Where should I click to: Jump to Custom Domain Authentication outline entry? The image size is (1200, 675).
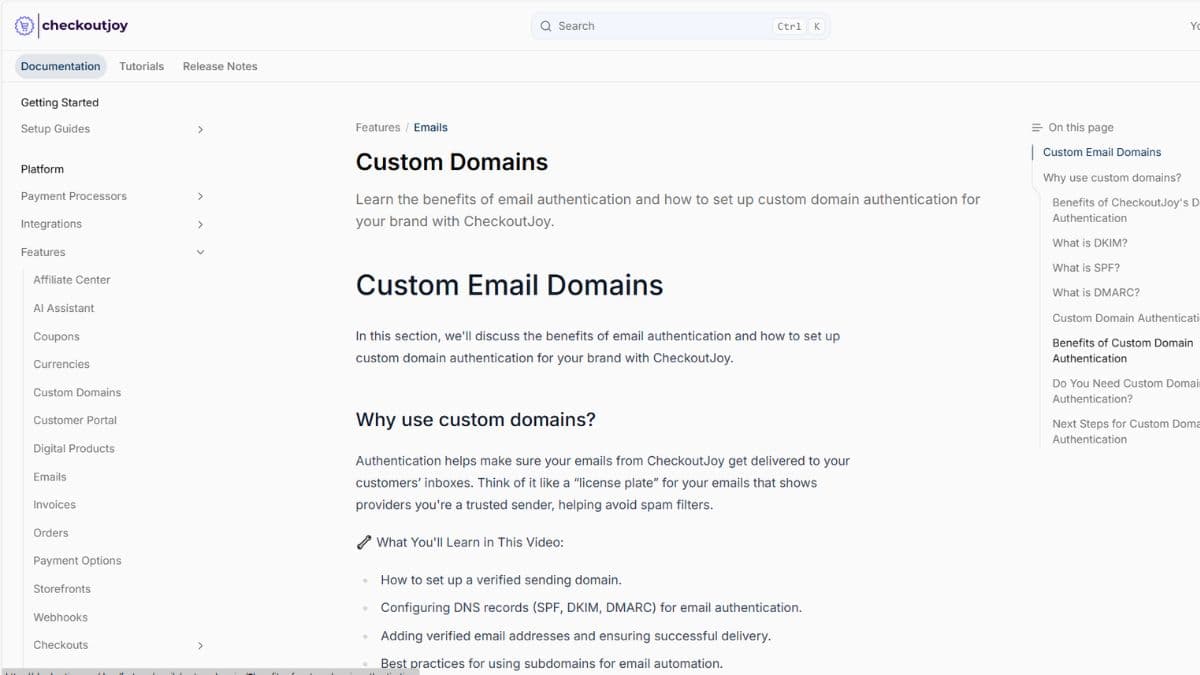click(1126, 318)
